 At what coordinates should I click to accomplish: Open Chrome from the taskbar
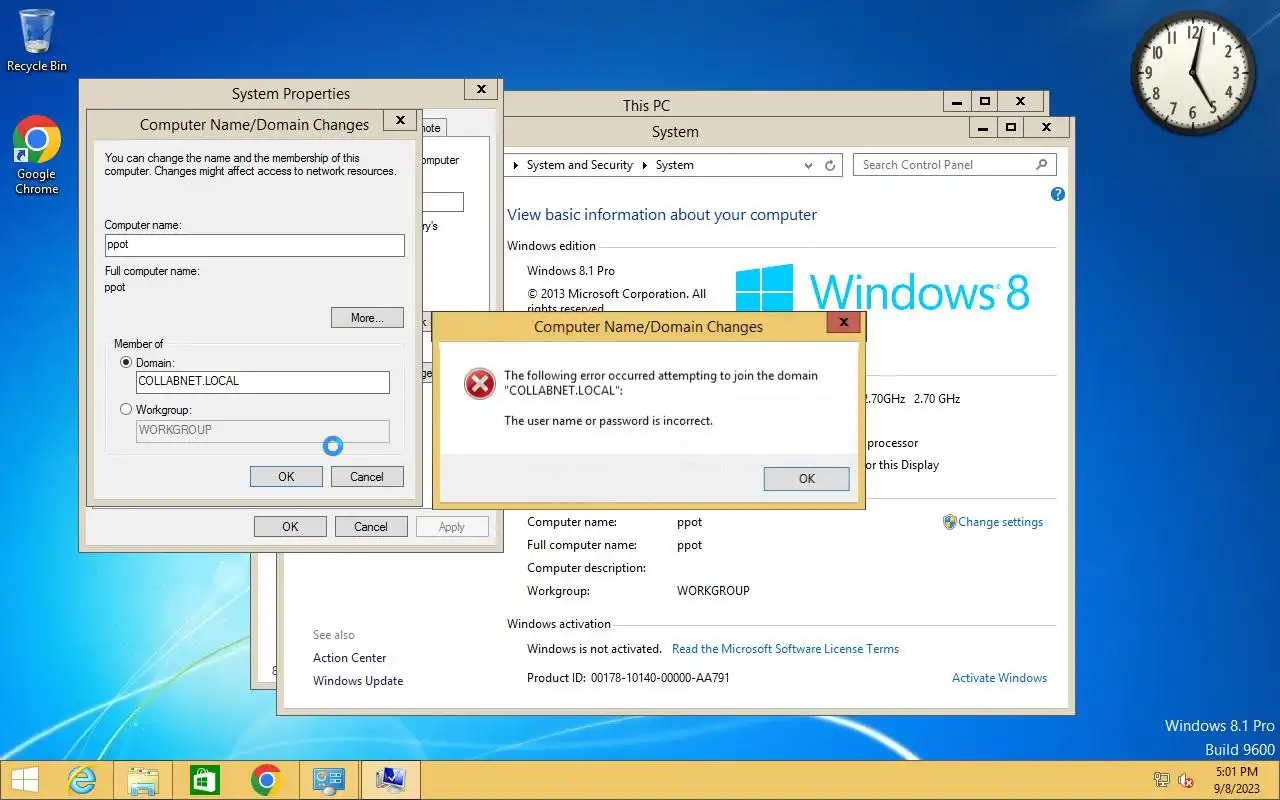[265, 780]
